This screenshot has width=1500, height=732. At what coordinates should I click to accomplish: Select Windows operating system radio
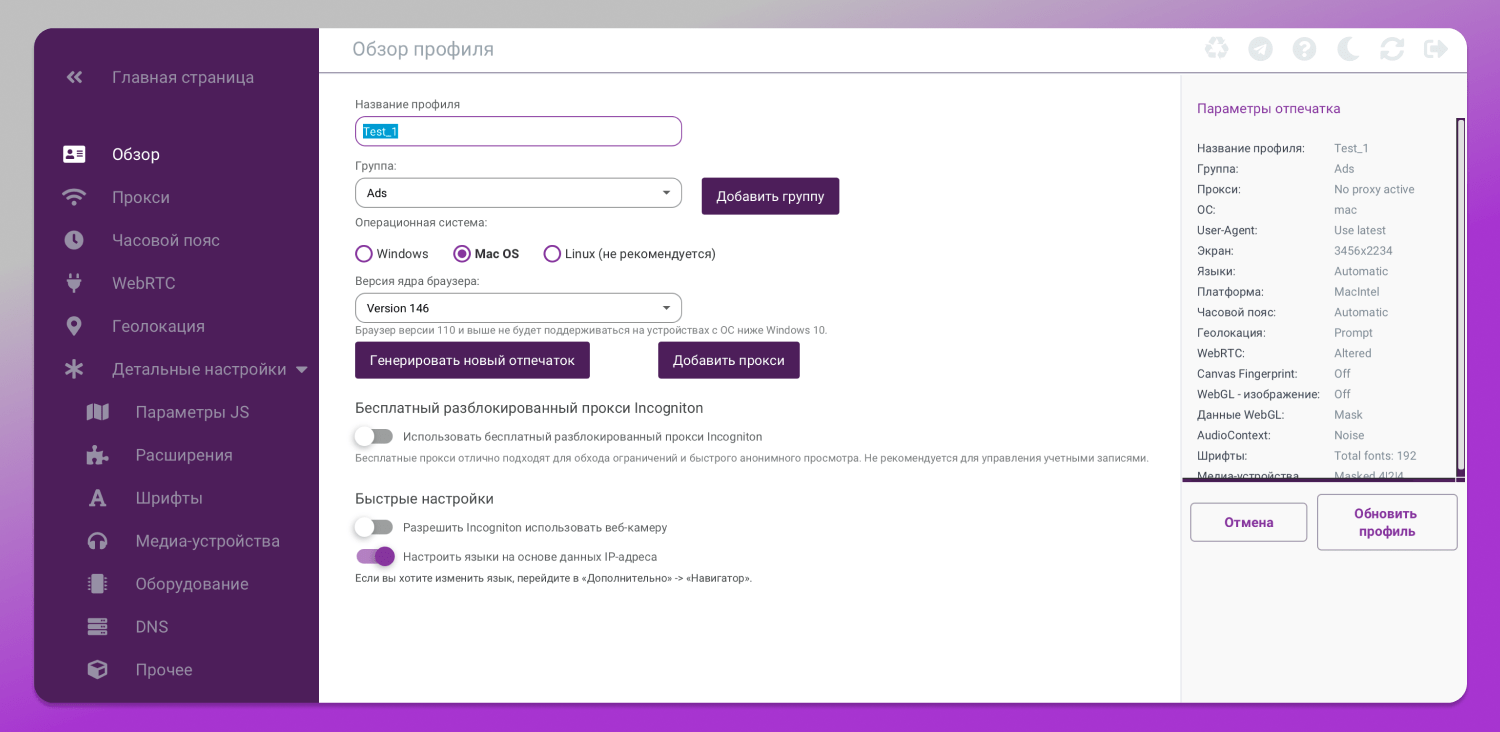coord(364,254)
